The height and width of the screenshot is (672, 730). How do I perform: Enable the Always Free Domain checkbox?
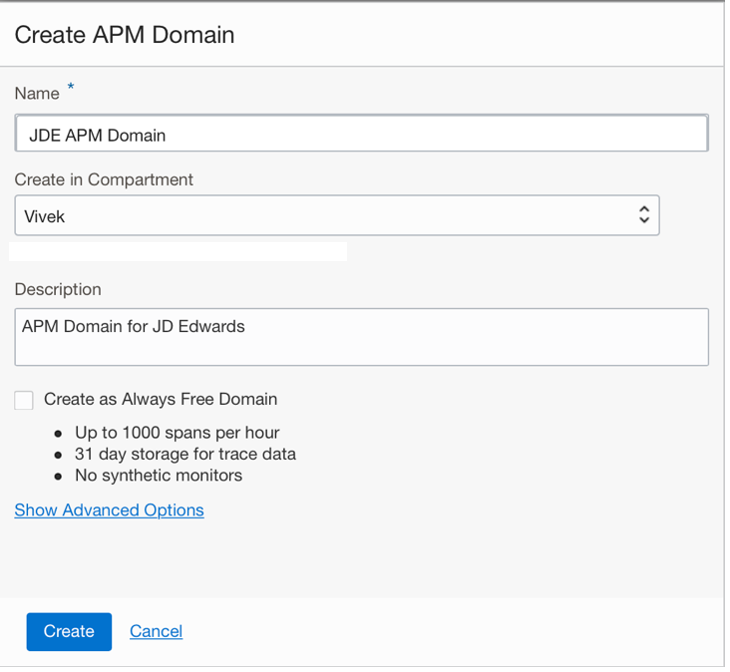coord(24,400)
